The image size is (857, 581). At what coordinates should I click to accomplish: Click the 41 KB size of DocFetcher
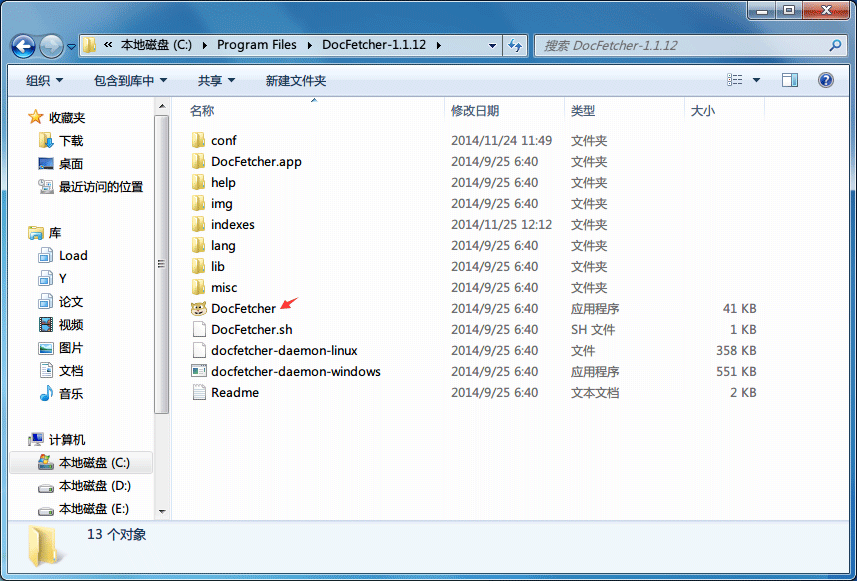coord(739,309)
